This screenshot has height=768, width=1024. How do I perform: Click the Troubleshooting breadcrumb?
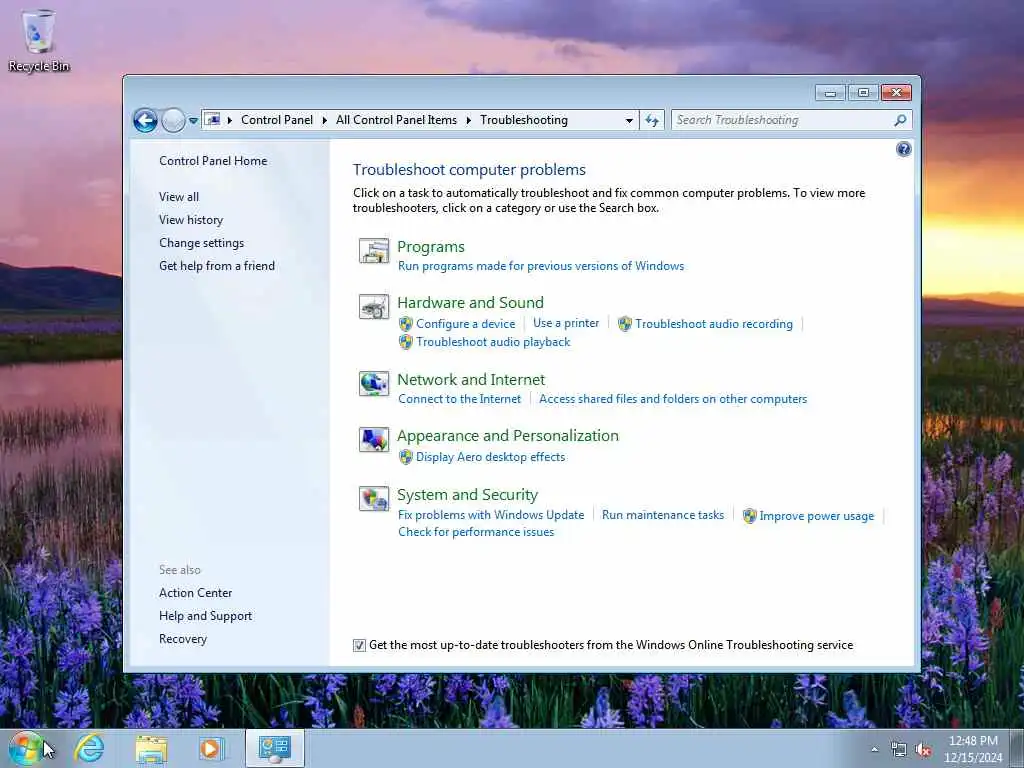tap(524, 120)
